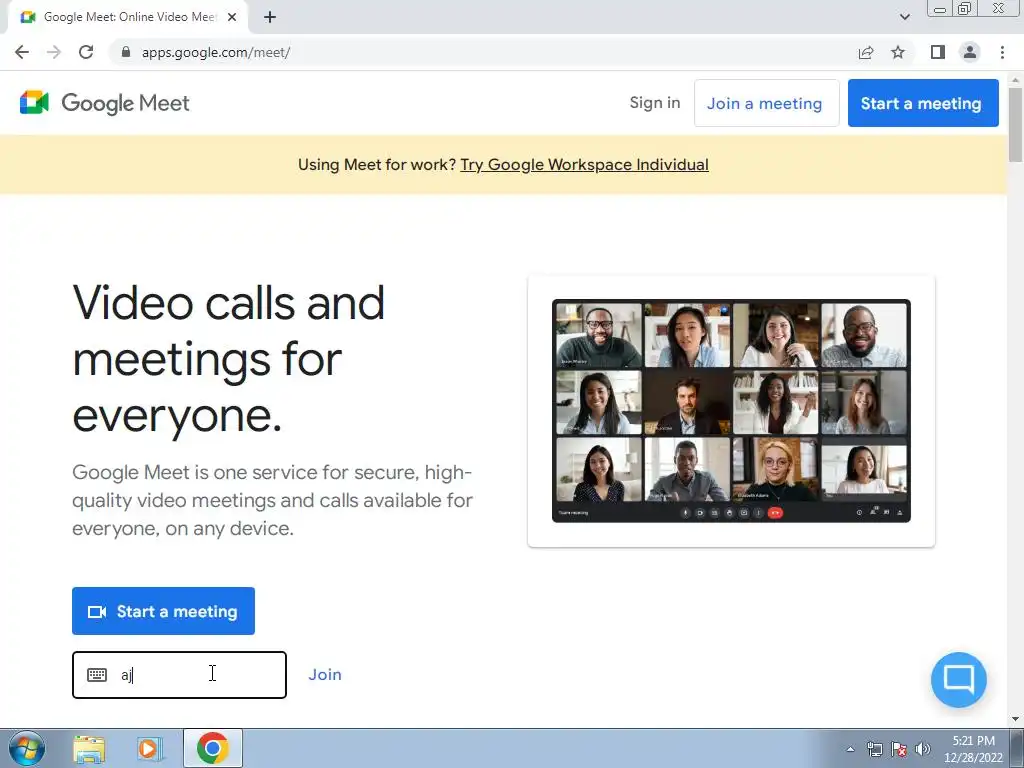Click the video meeting grid preview image
The image size is (1024, 768).
pos(731,411)
